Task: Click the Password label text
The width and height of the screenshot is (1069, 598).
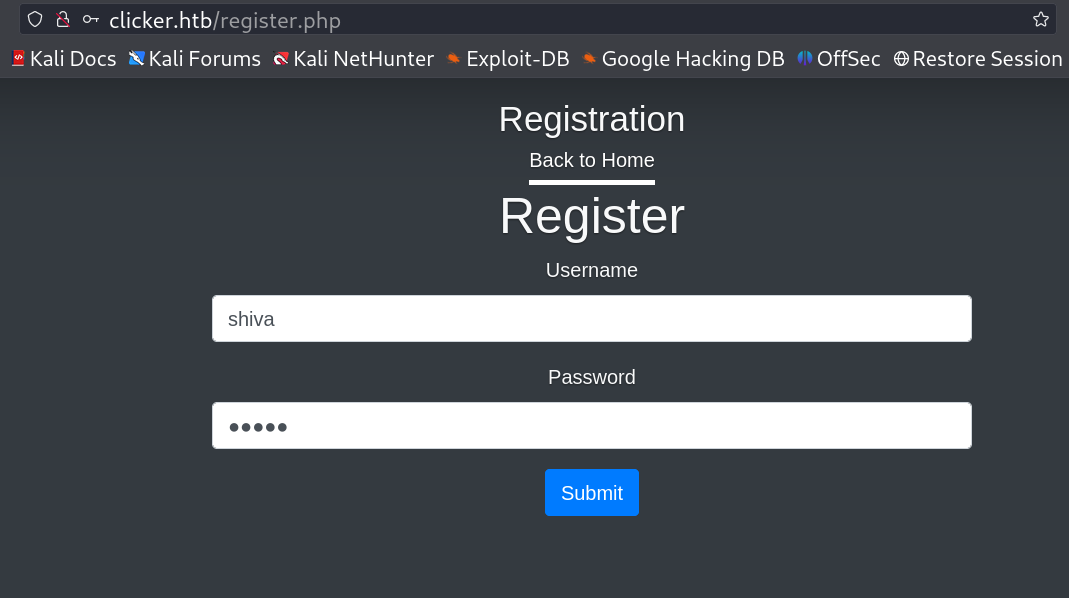Action: [592, 377]
